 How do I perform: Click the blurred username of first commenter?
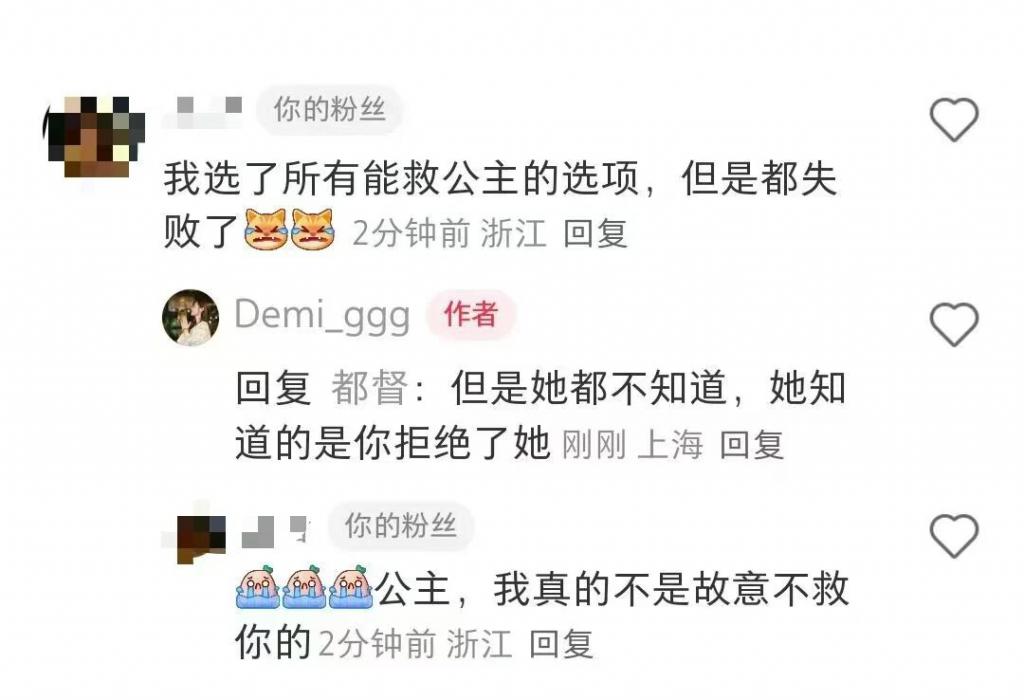point(204,111)
